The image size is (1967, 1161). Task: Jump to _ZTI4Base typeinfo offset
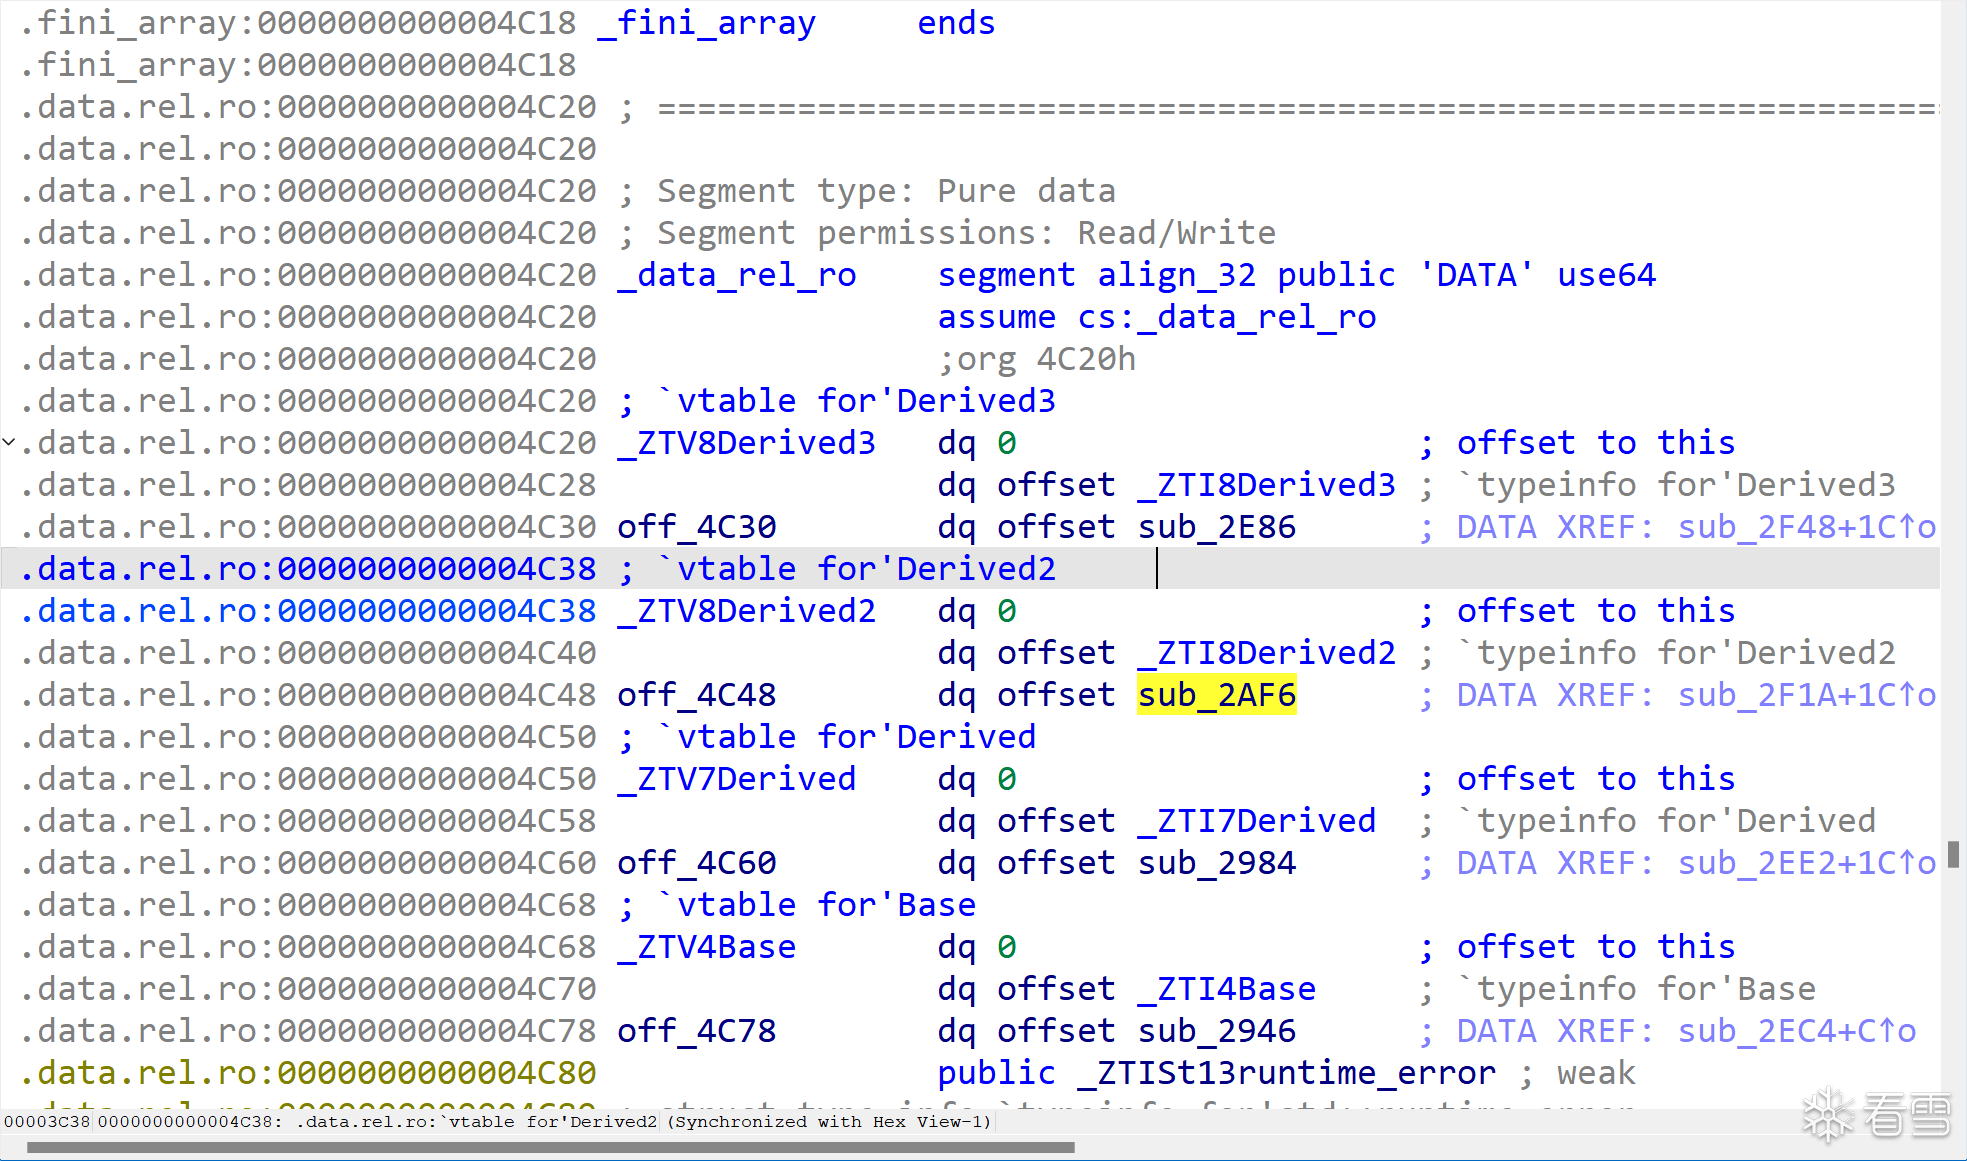pos(1226,989)
